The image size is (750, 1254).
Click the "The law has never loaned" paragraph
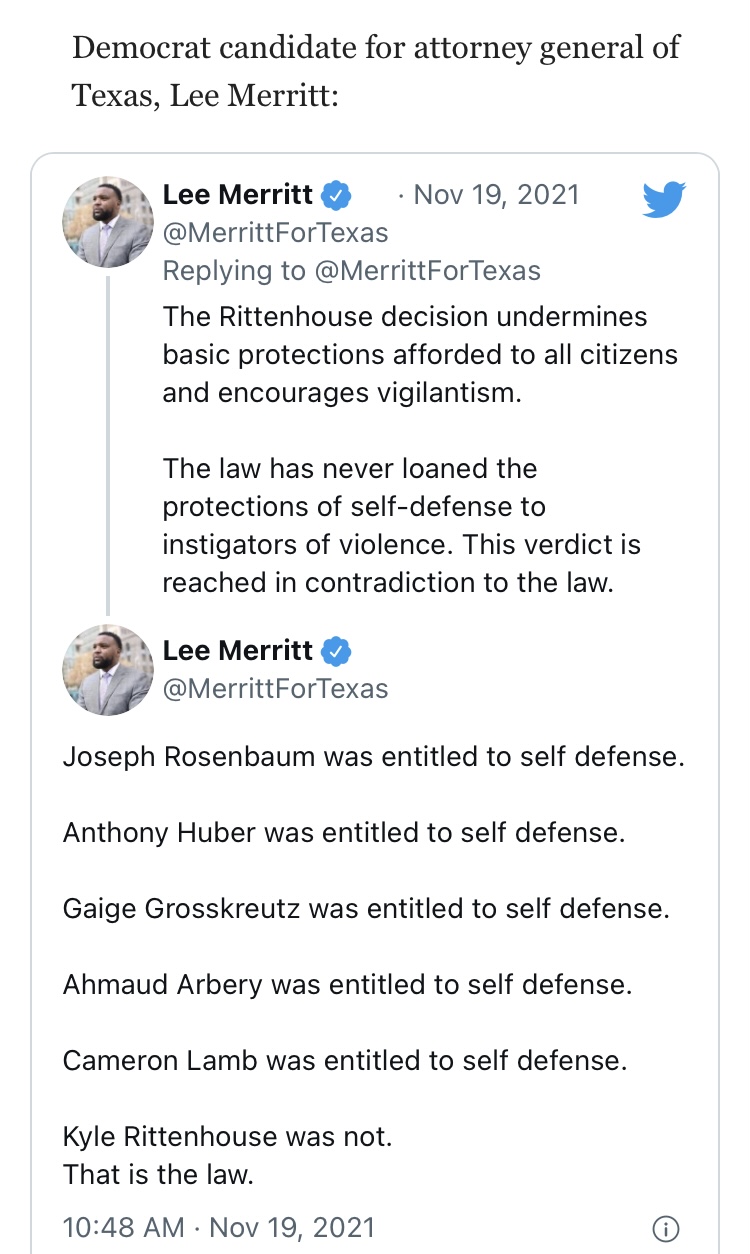[400, 525]
